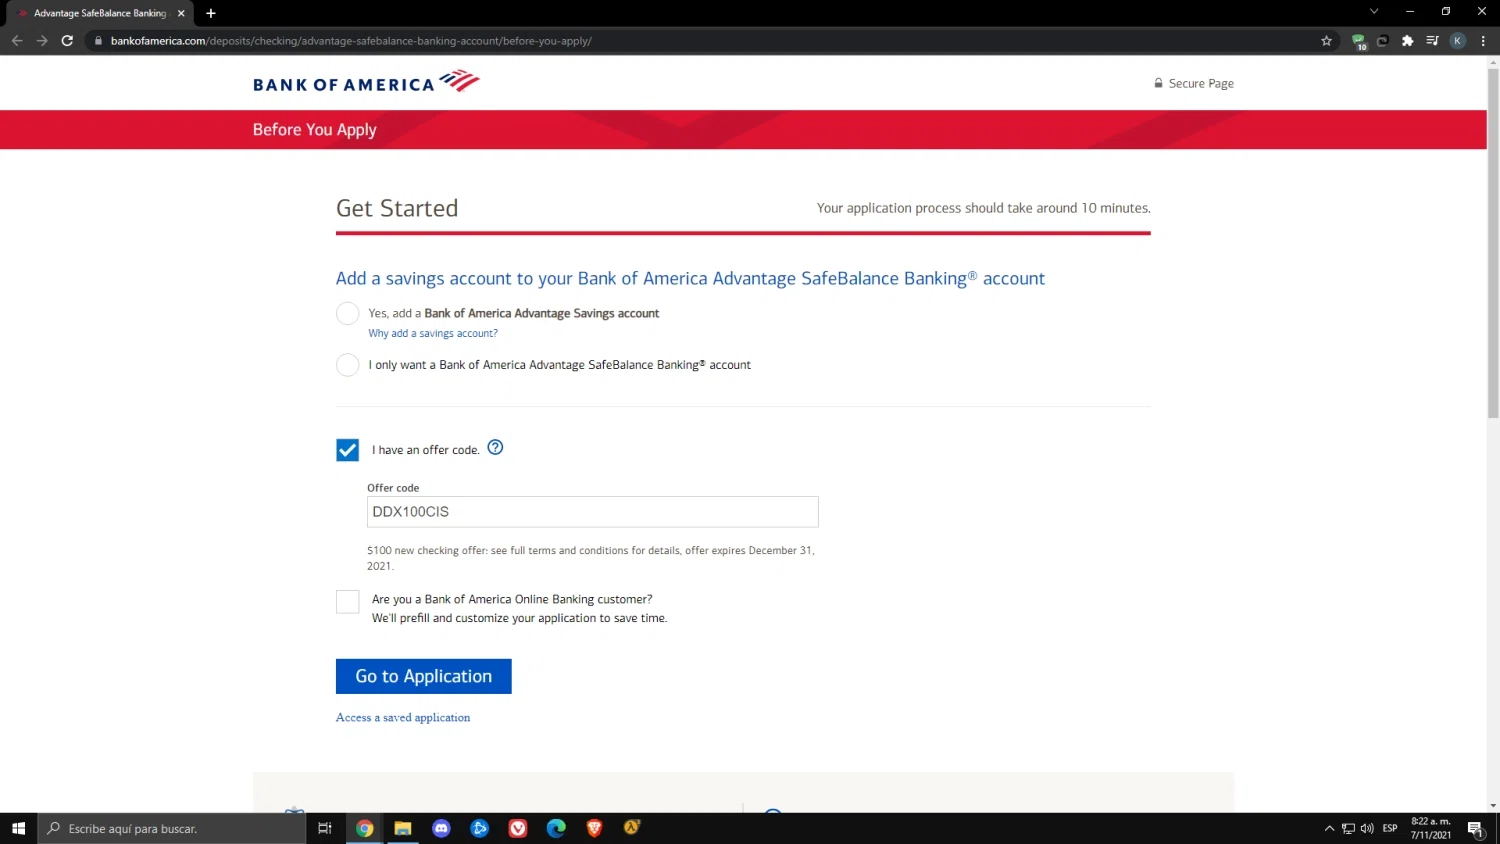Open the Battle.net taskbar icon
1500x844 pixels.
click(x=480, y=828)
